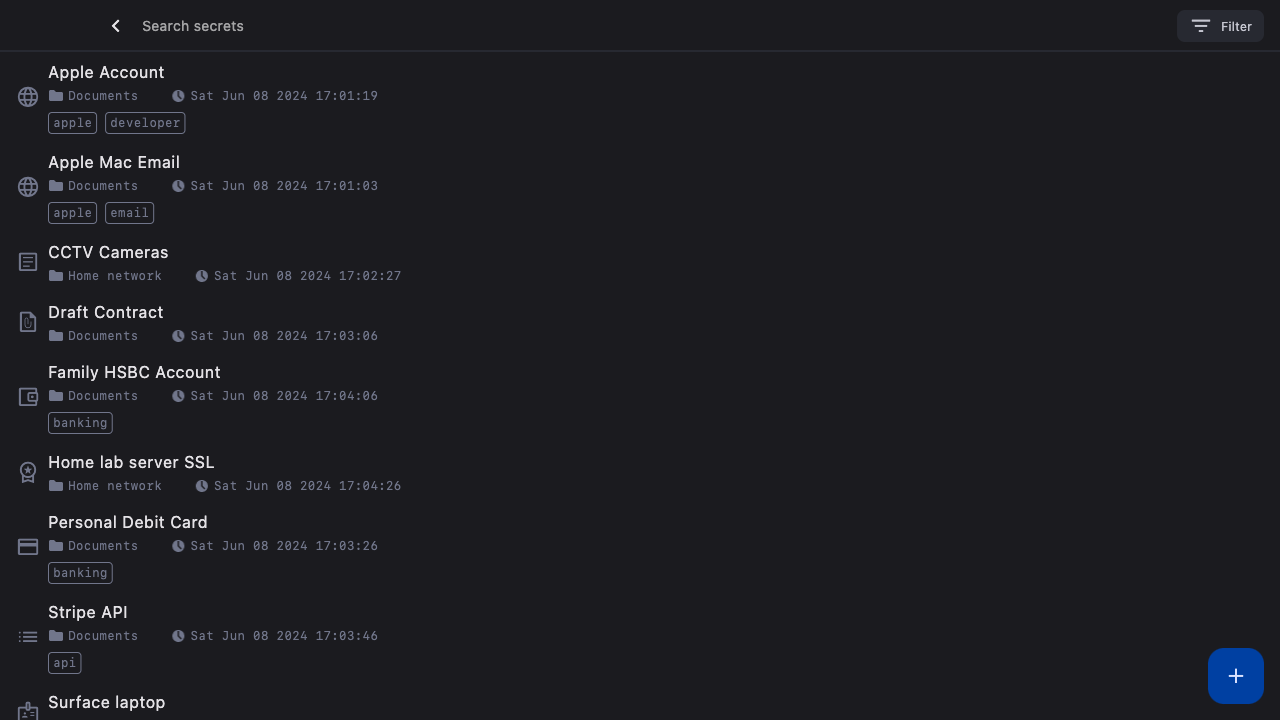Click the list icon beside Stripe API

point(28,637)
